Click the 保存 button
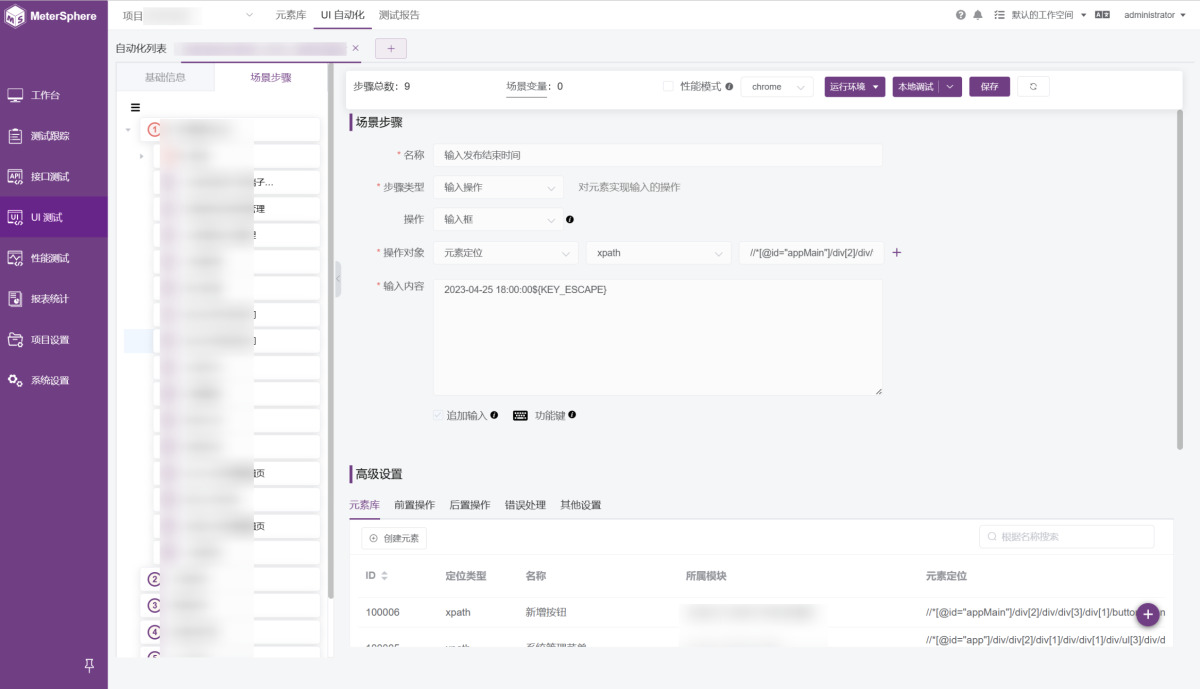 pyautogui.click(x=989, y=87)
